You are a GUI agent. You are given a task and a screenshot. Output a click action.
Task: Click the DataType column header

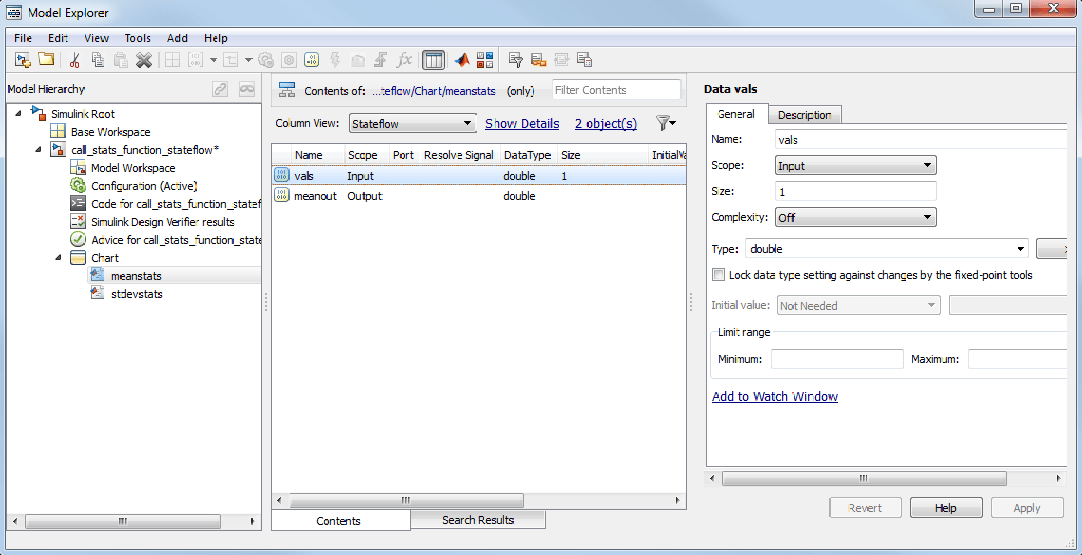[528, 155]
